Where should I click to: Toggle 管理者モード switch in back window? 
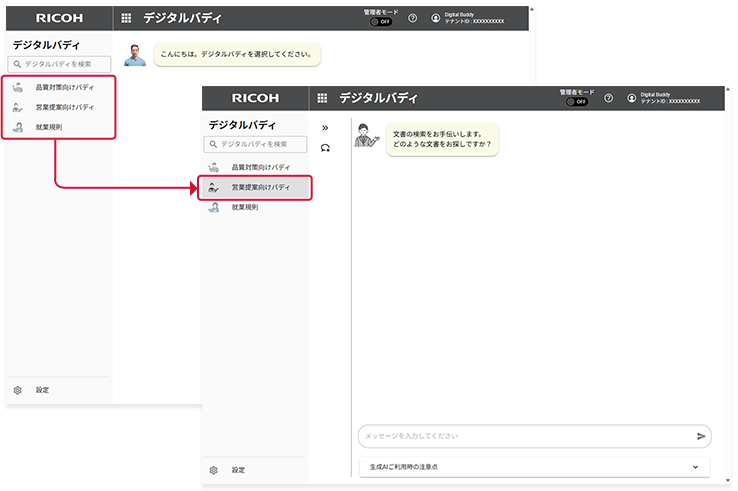pyautogui.click(x=381, y=21)
